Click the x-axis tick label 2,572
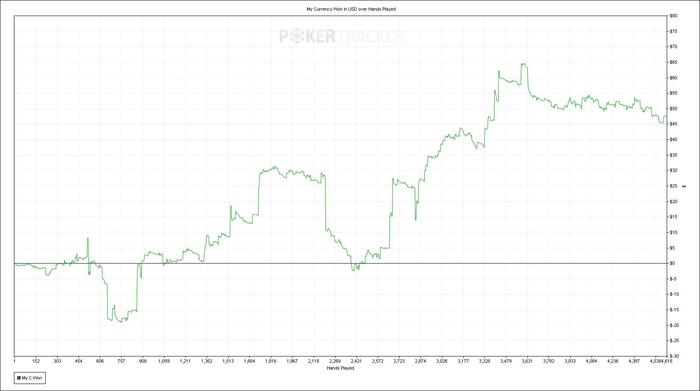 [378, 361]
